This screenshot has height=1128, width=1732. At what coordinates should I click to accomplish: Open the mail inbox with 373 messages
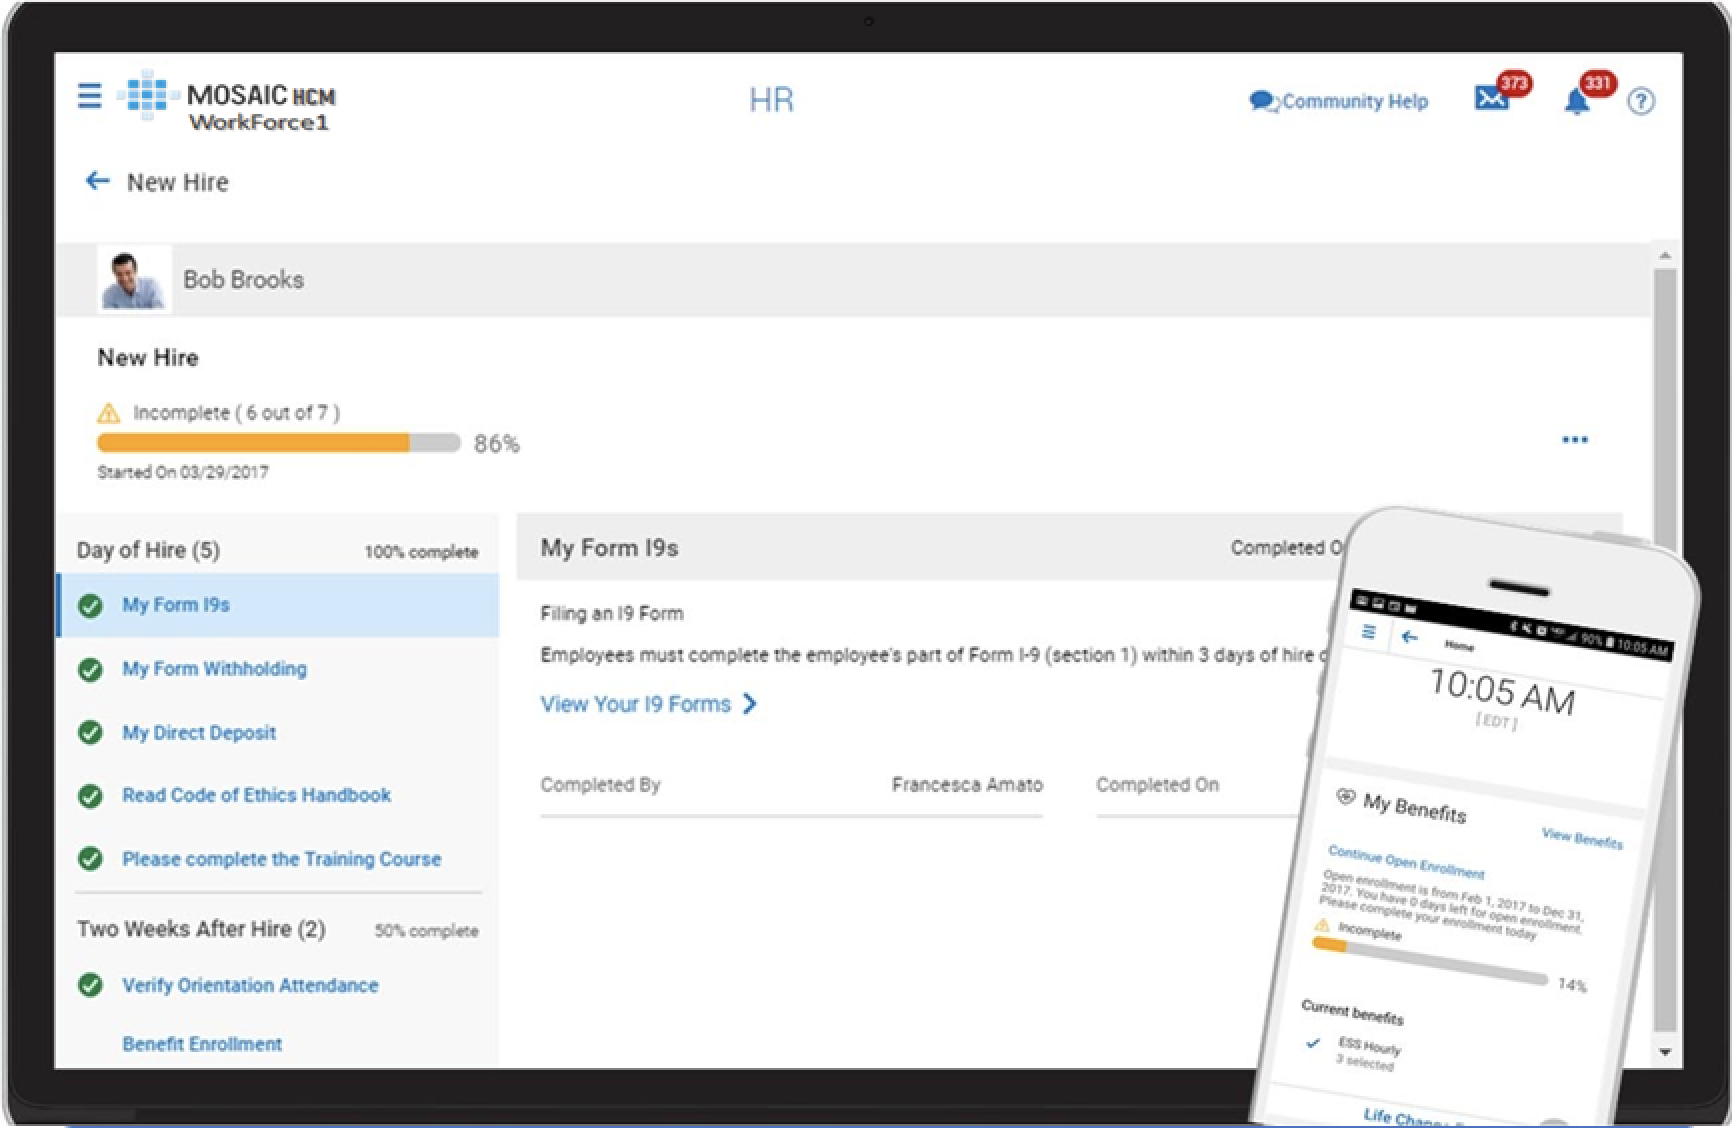pos(1491,99)
